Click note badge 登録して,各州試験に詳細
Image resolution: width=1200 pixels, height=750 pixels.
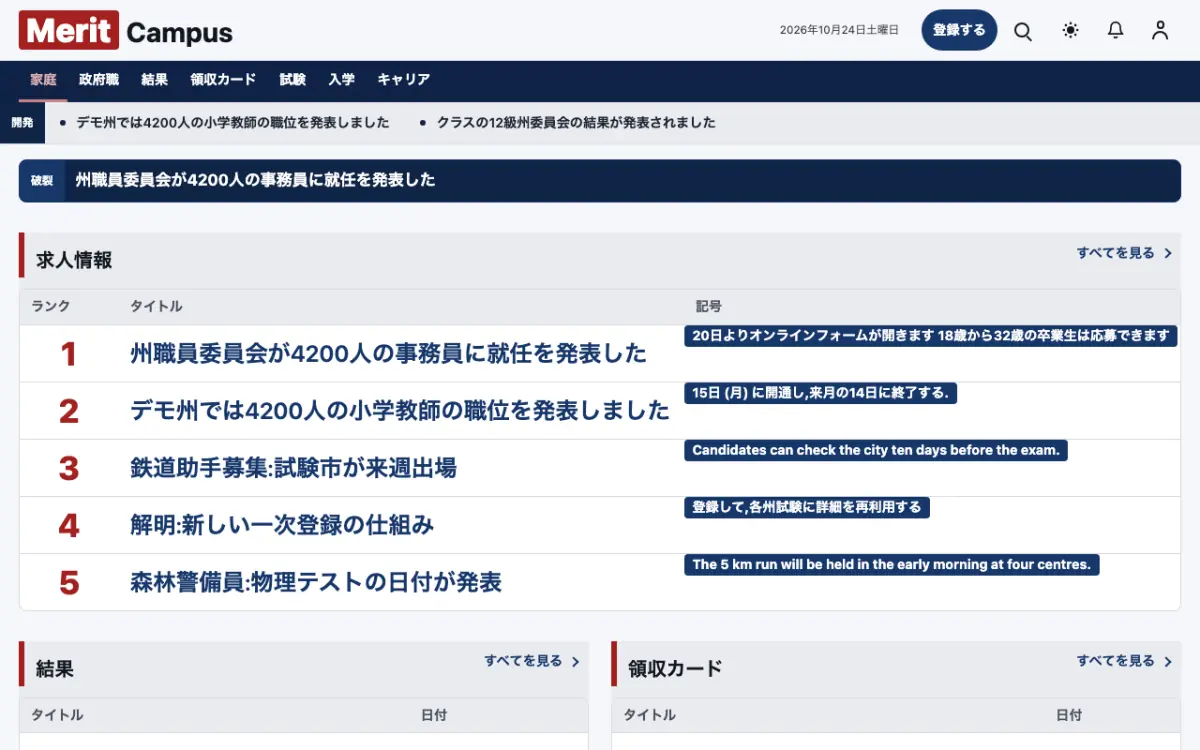click(x=807, y=507)
